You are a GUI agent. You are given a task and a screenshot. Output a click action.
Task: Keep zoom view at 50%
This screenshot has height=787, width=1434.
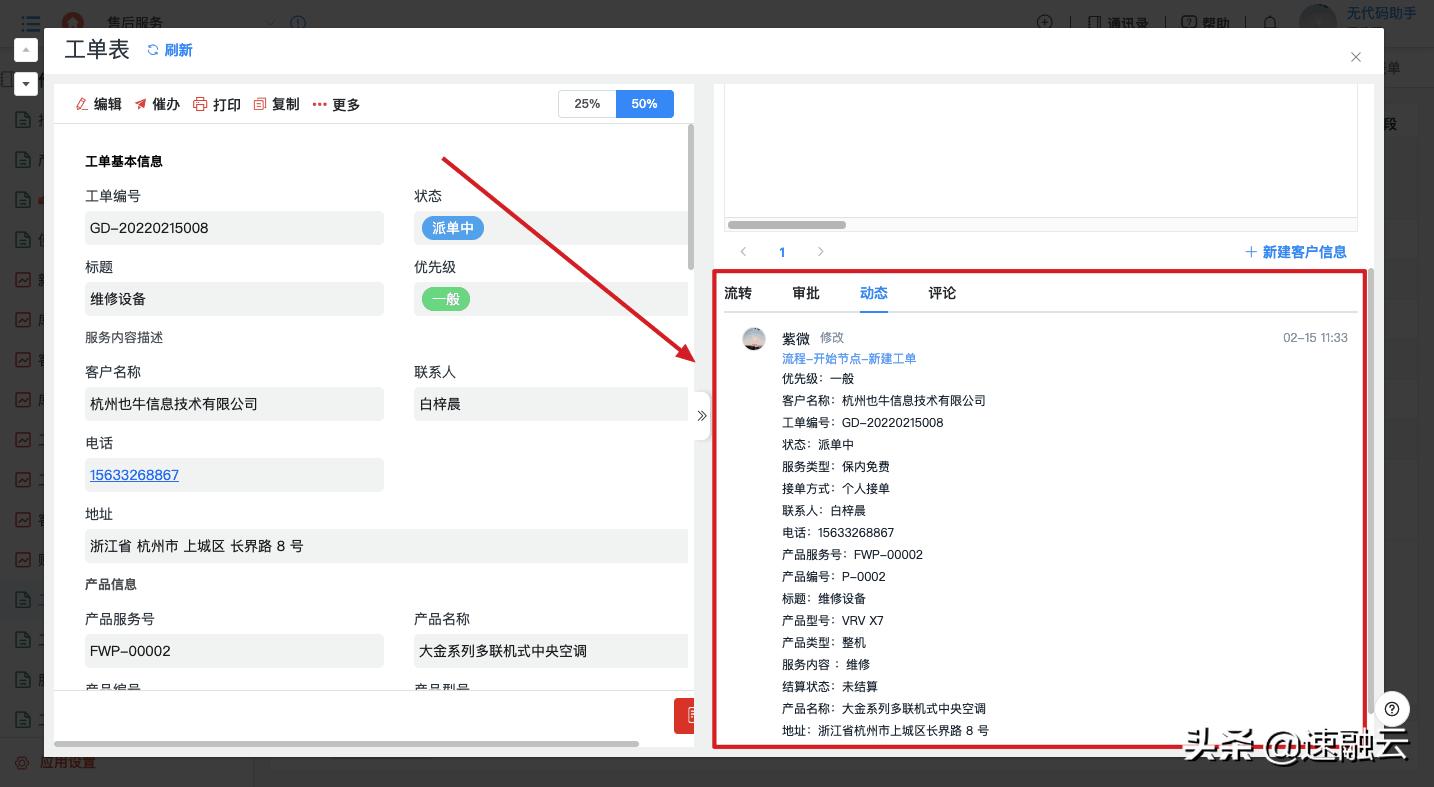pyautogui.click(x=645, y=104)
